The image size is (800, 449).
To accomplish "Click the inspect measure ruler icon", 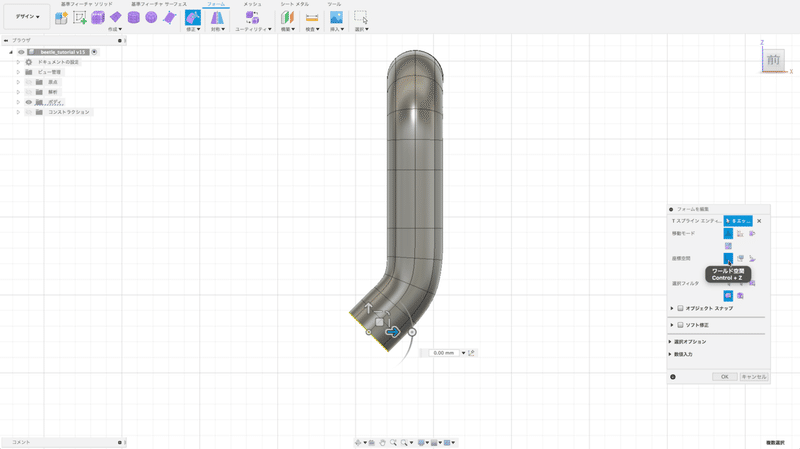I will (x=312, y=17).
